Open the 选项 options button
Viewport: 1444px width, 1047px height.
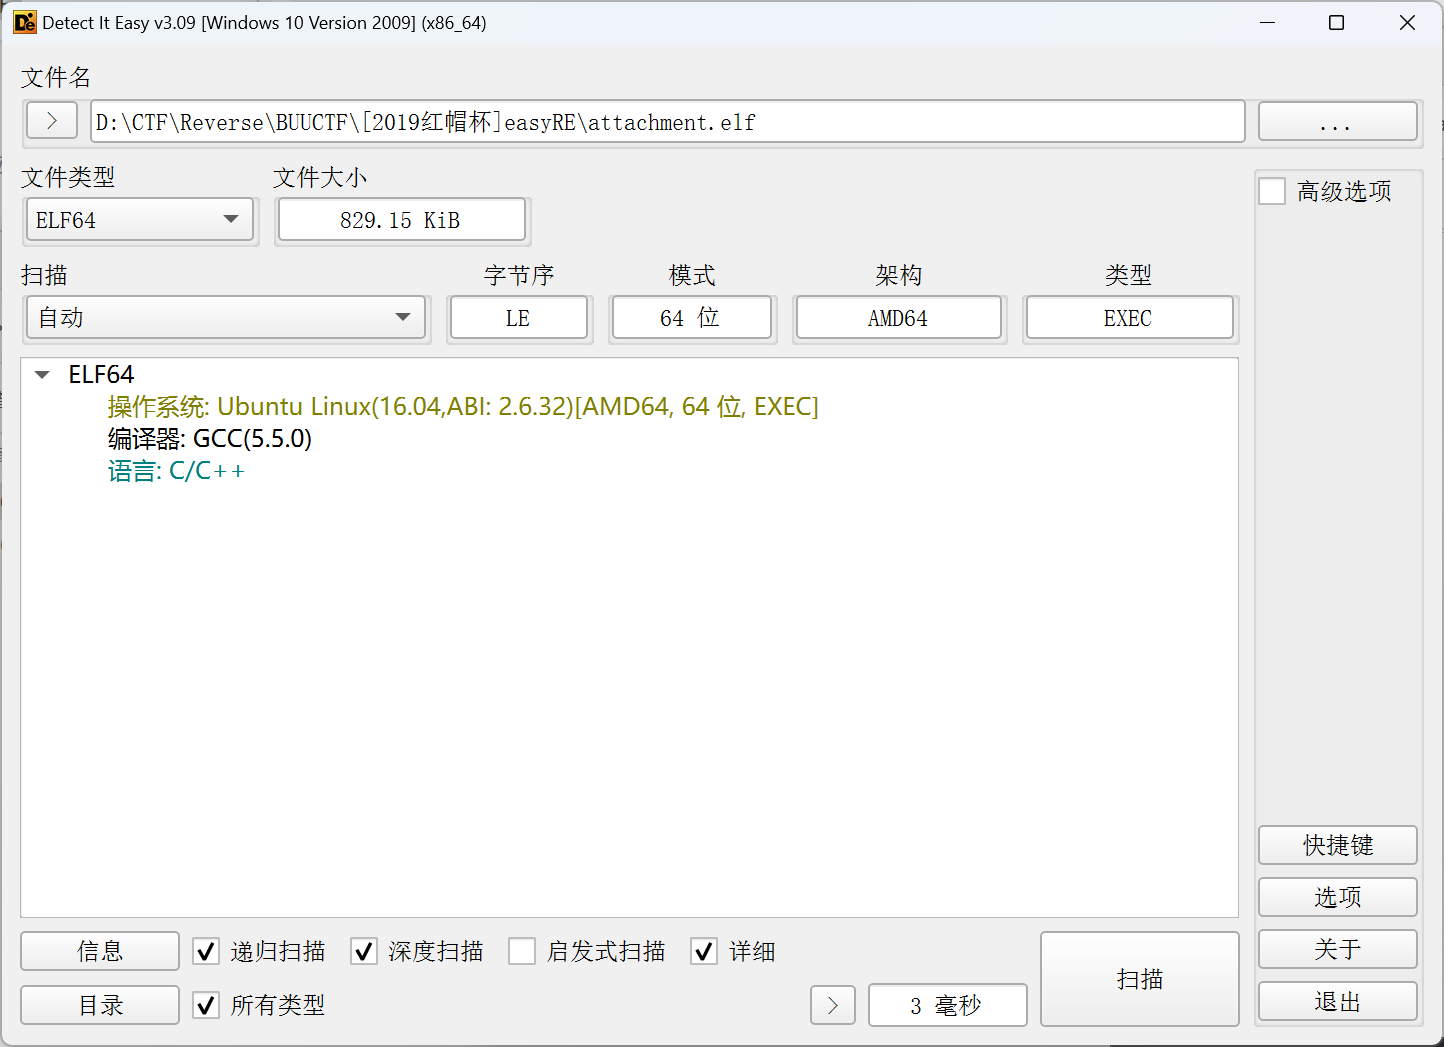pos(1338,897)
